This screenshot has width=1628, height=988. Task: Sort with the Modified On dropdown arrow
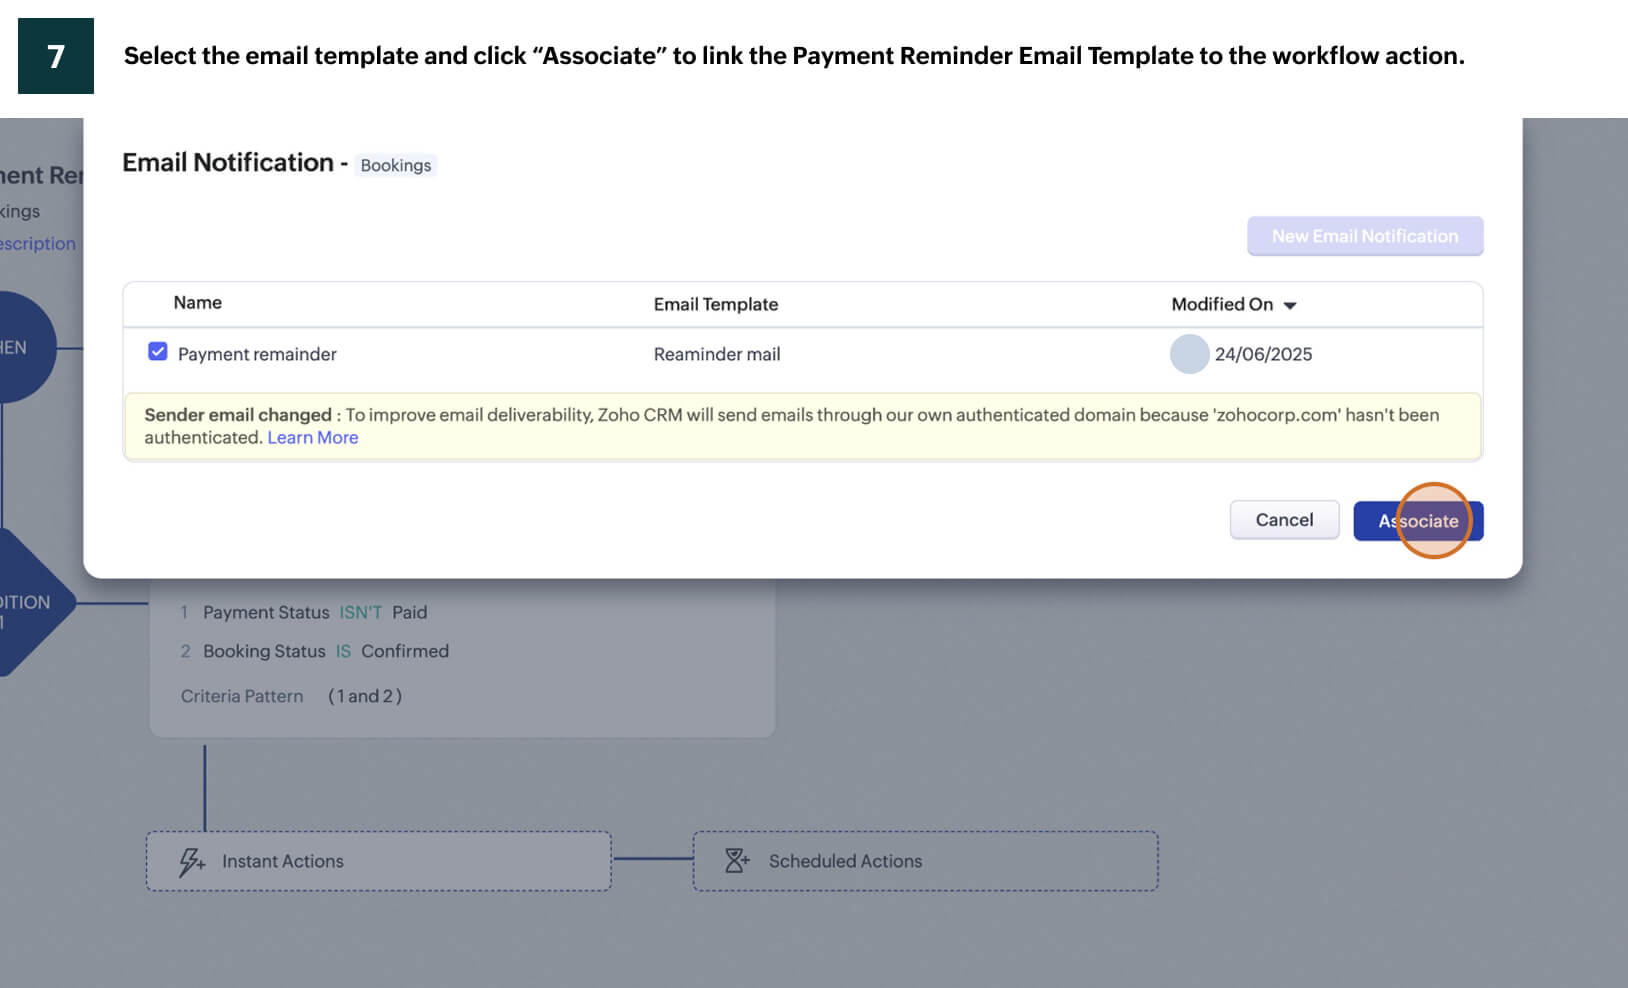coord(1290,305)
